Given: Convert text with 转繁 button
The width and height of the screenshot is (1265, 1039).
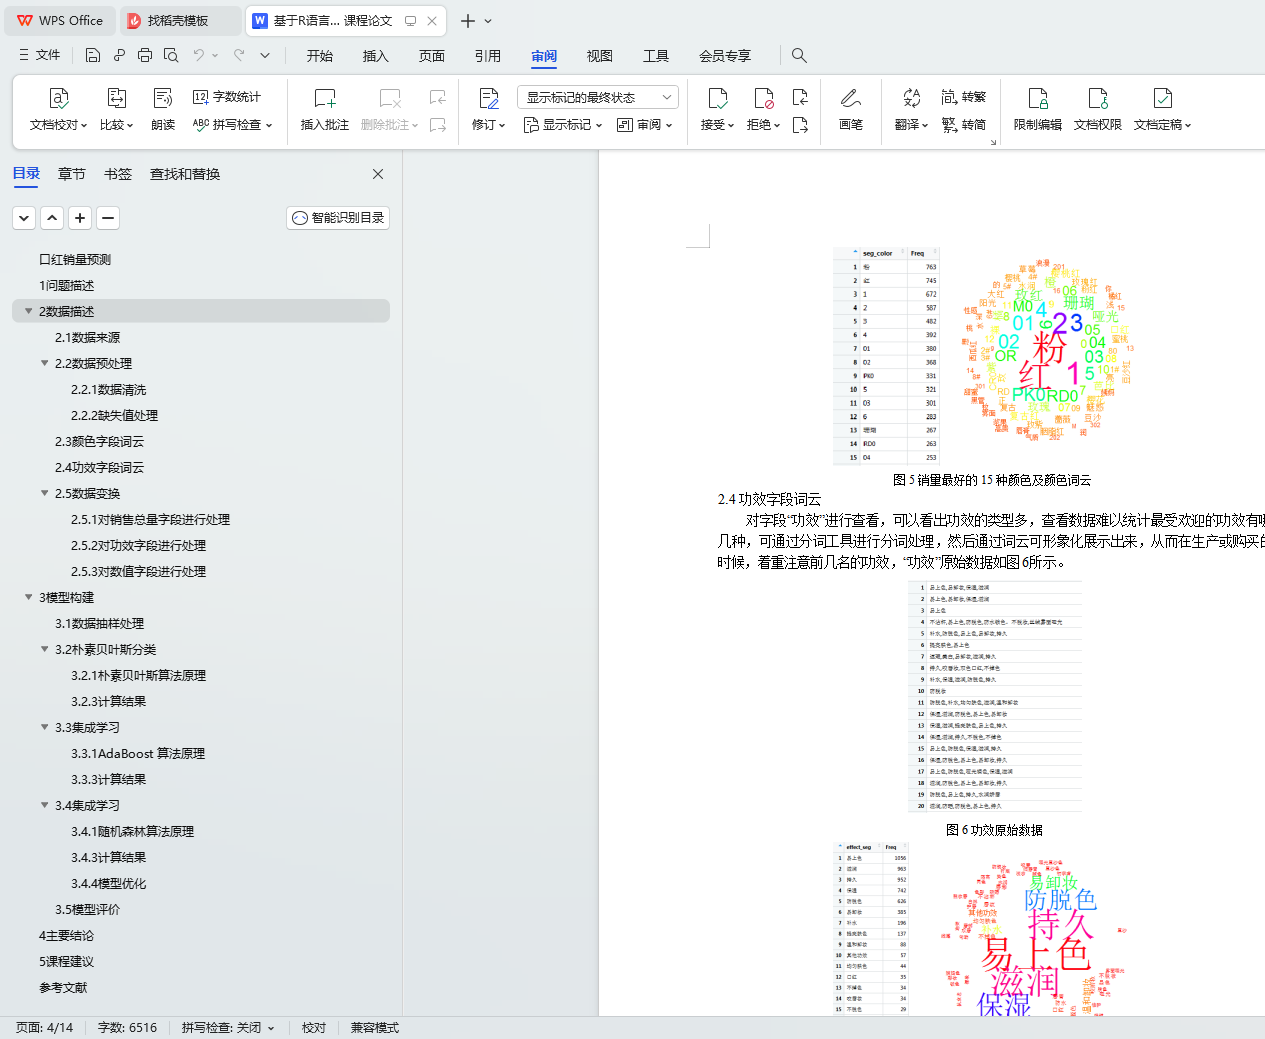Looking at the screenshot, I should click(x=964, y=97).
